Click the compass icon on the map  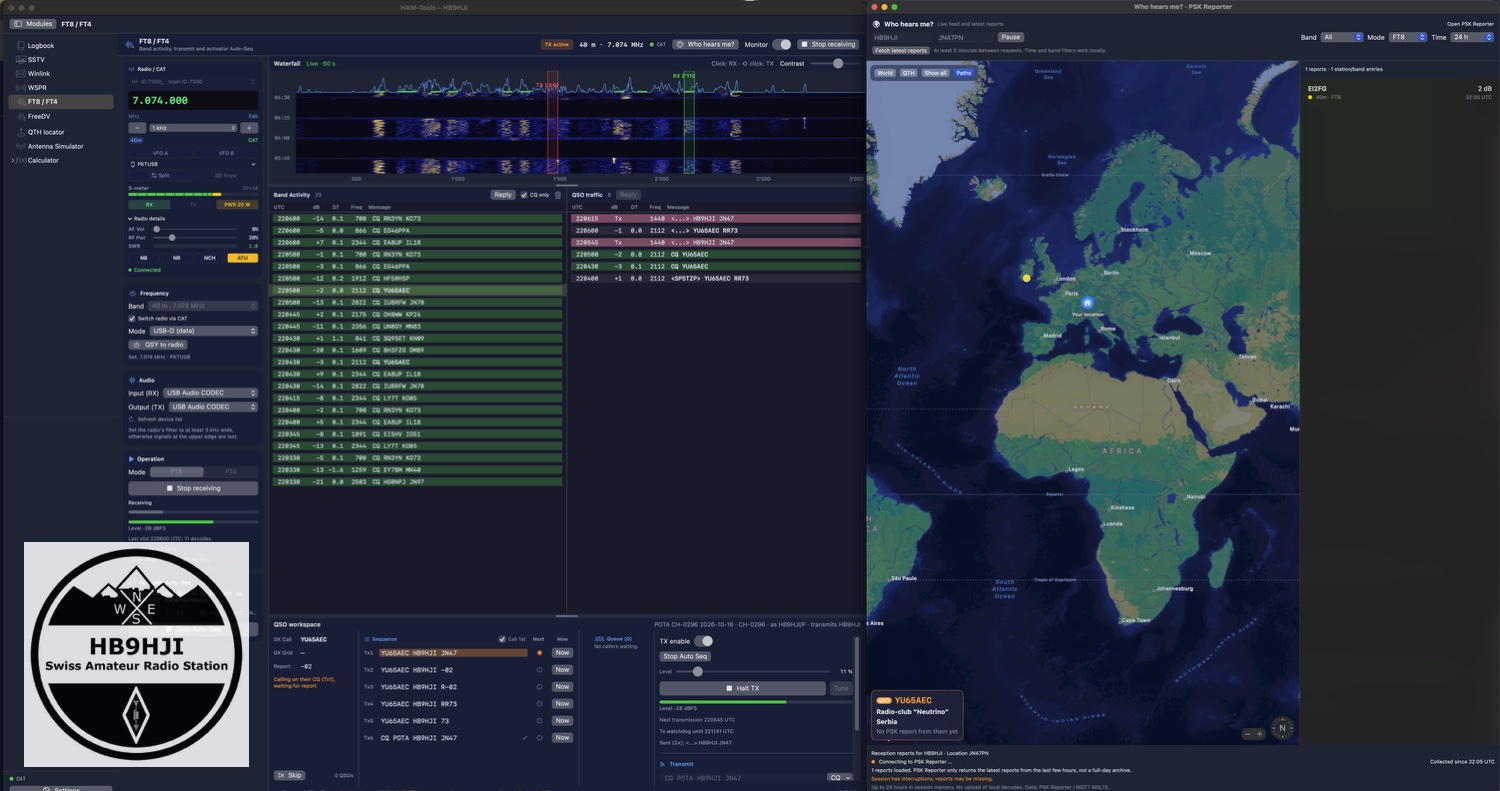pyautogui.click(x=1282, y=728)
